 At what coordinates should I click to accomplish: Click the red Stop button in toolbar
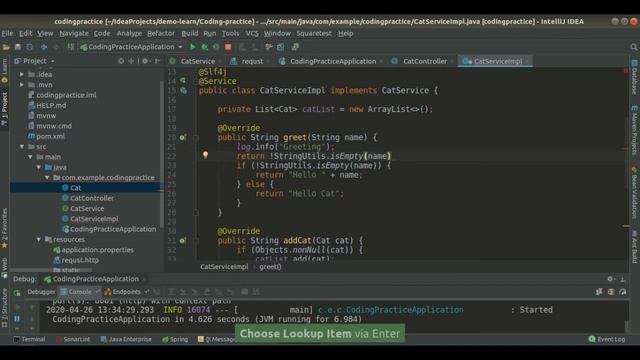[228, 47]
